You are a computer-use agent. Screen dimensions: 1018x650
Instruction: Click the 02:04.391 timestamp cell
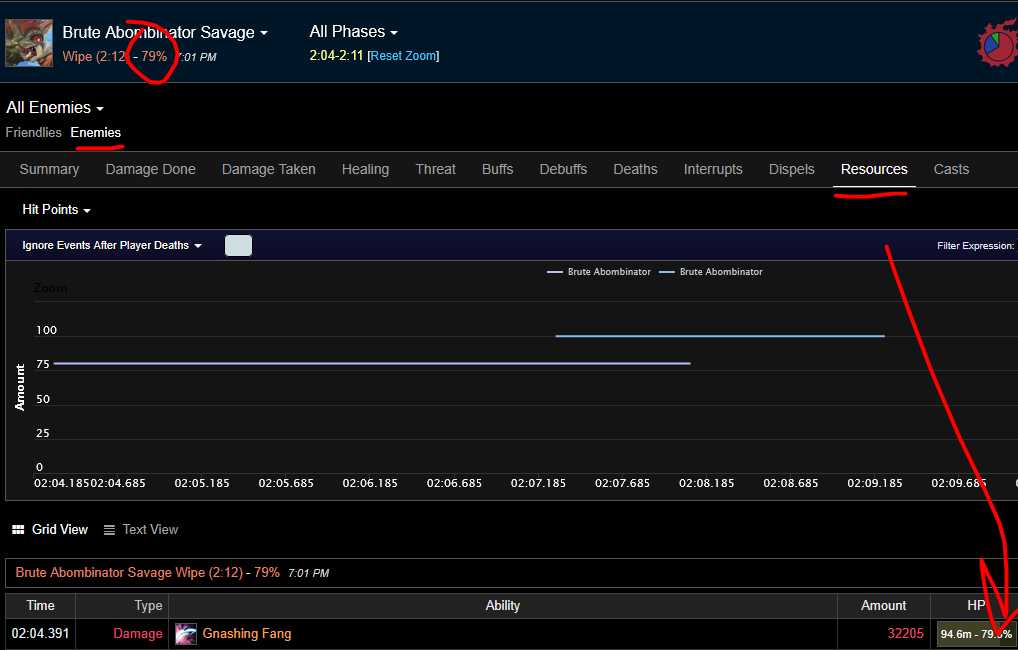(x=40, y=634)
